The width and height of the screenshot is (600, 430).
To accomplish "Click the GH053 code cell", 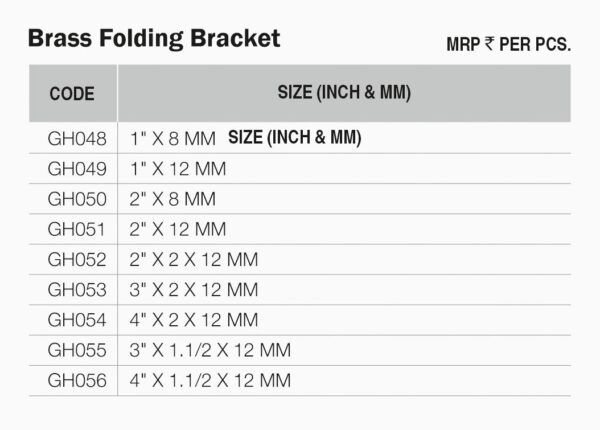I will click(x=77, y=289).
